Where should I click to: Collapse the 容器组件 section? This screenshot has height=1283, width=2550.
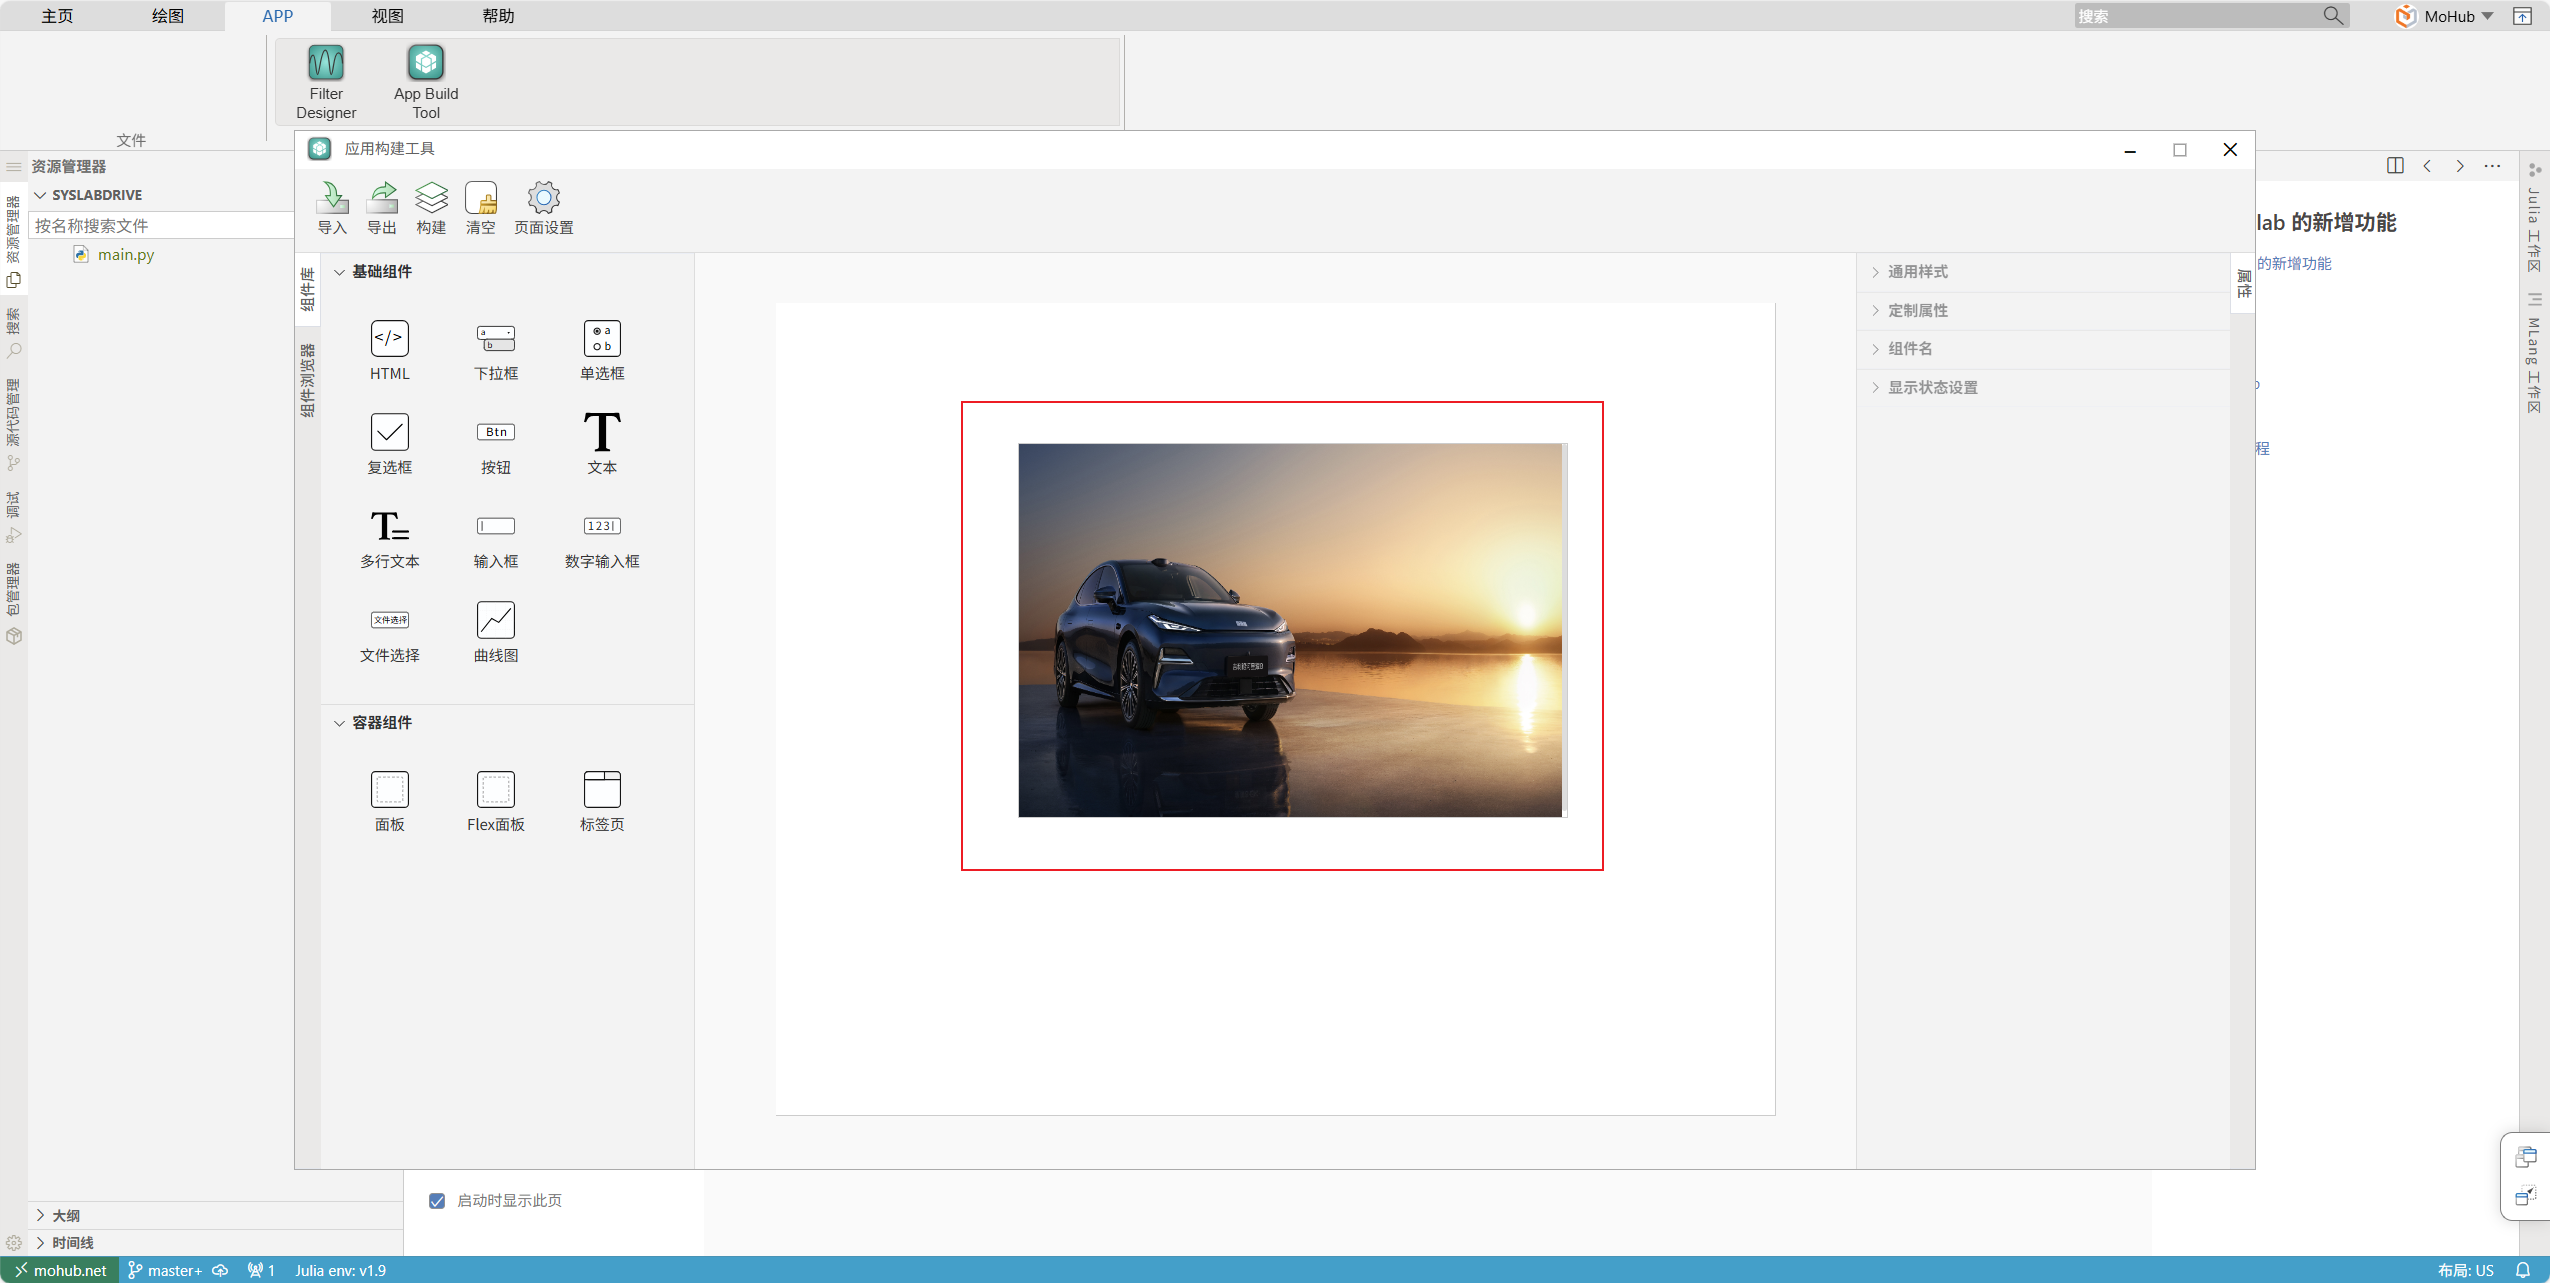pos(340,723)
